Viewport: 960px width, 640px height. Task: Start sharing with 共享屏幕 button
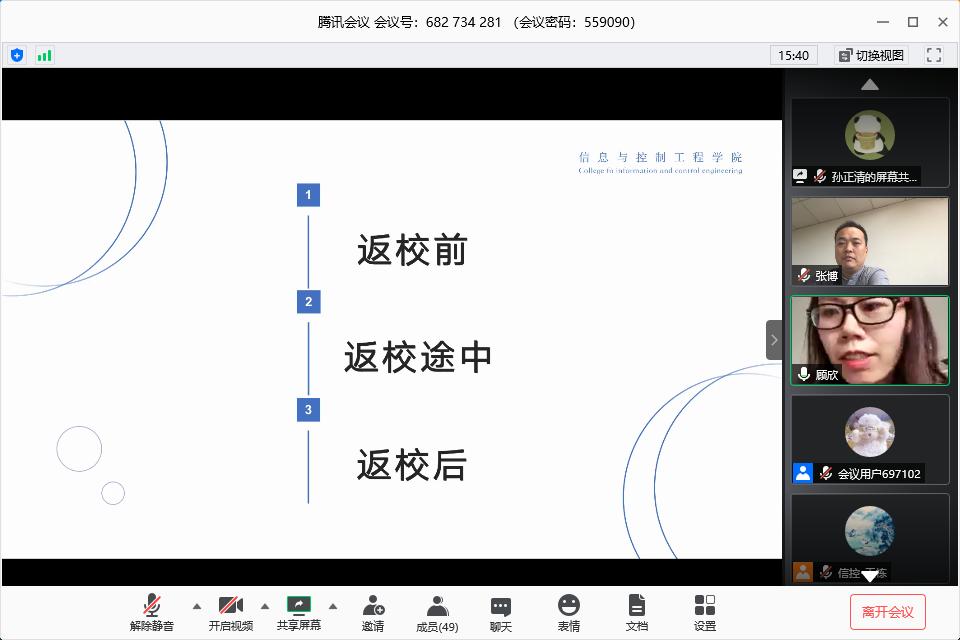tap(299, 612)
